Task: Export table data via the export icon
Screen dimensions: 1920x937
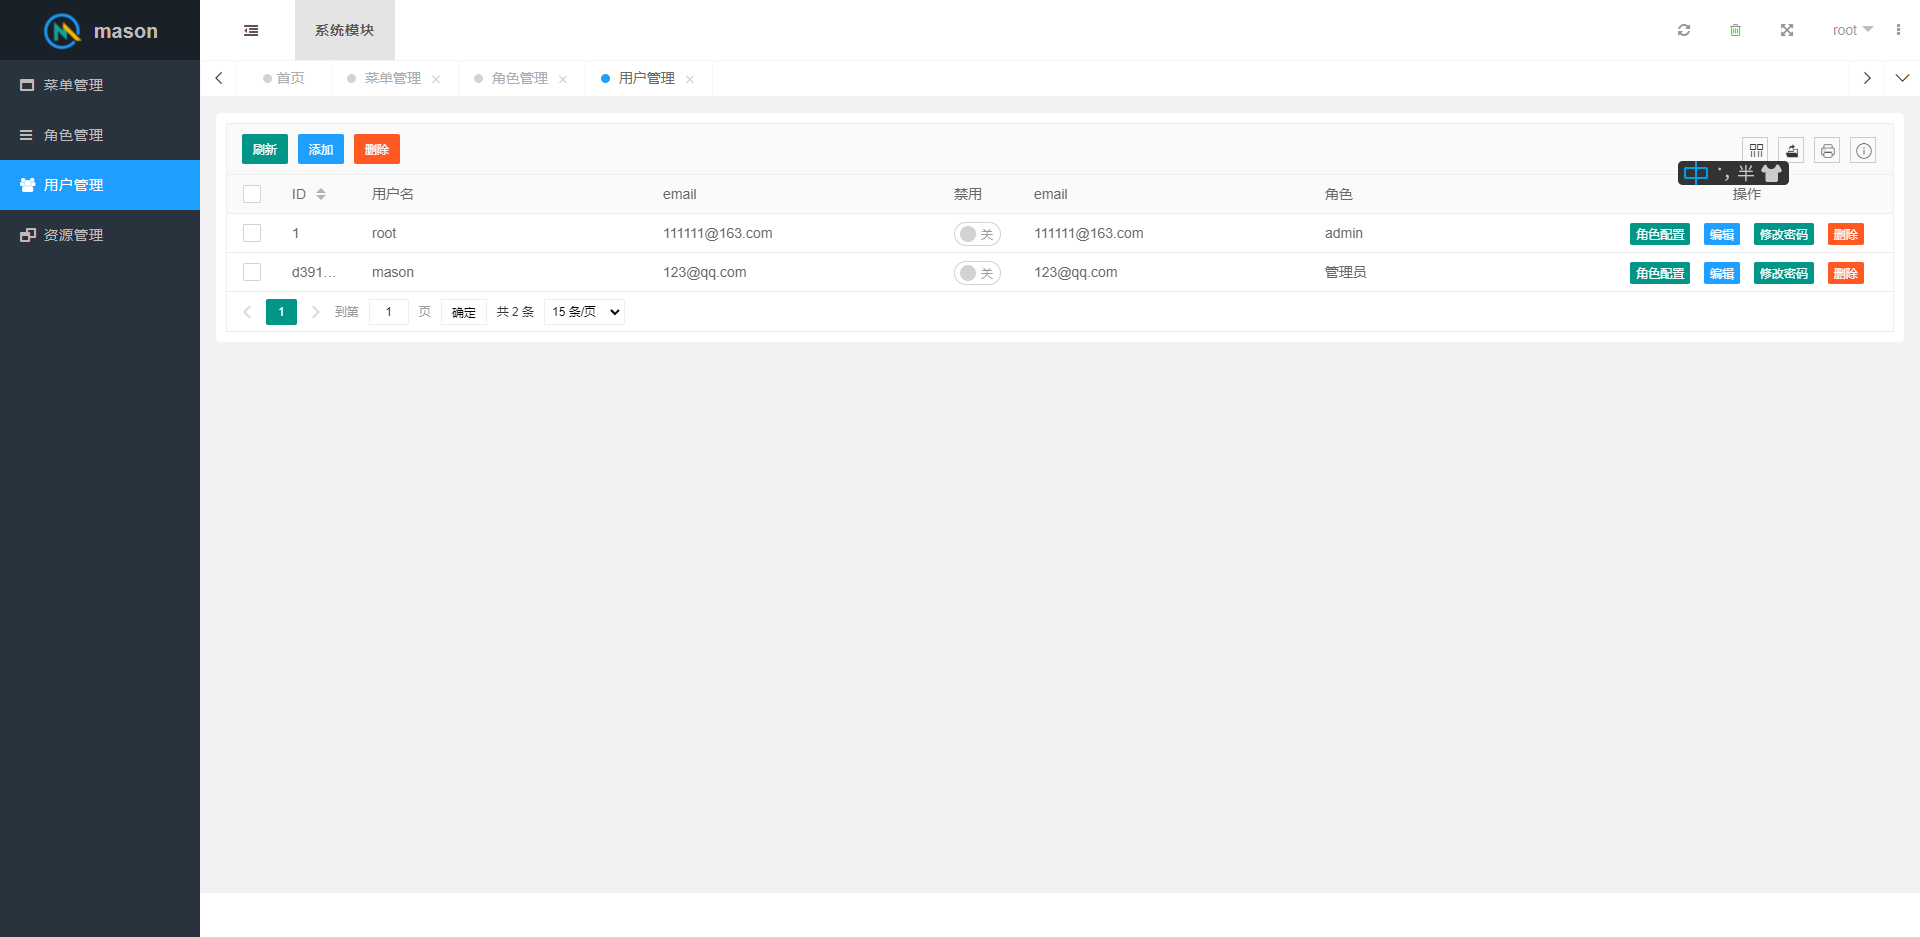Action: [x=1791, y=150]
